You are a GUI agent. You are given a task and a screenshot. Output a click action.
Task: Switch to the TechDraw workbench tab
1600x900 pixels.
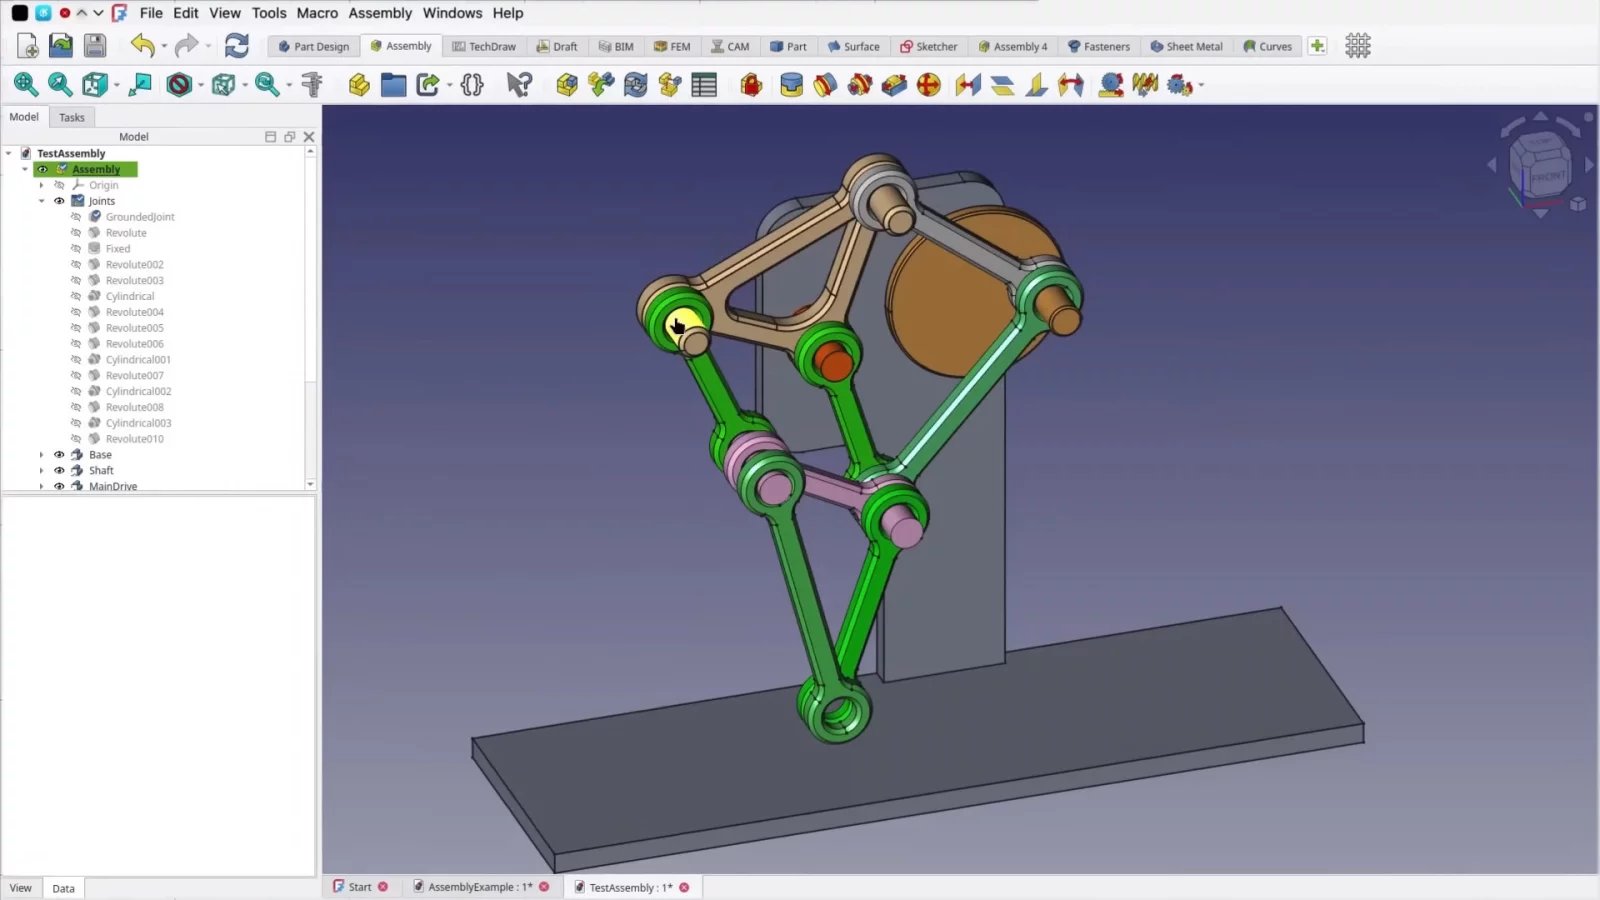tap(484, 46)
